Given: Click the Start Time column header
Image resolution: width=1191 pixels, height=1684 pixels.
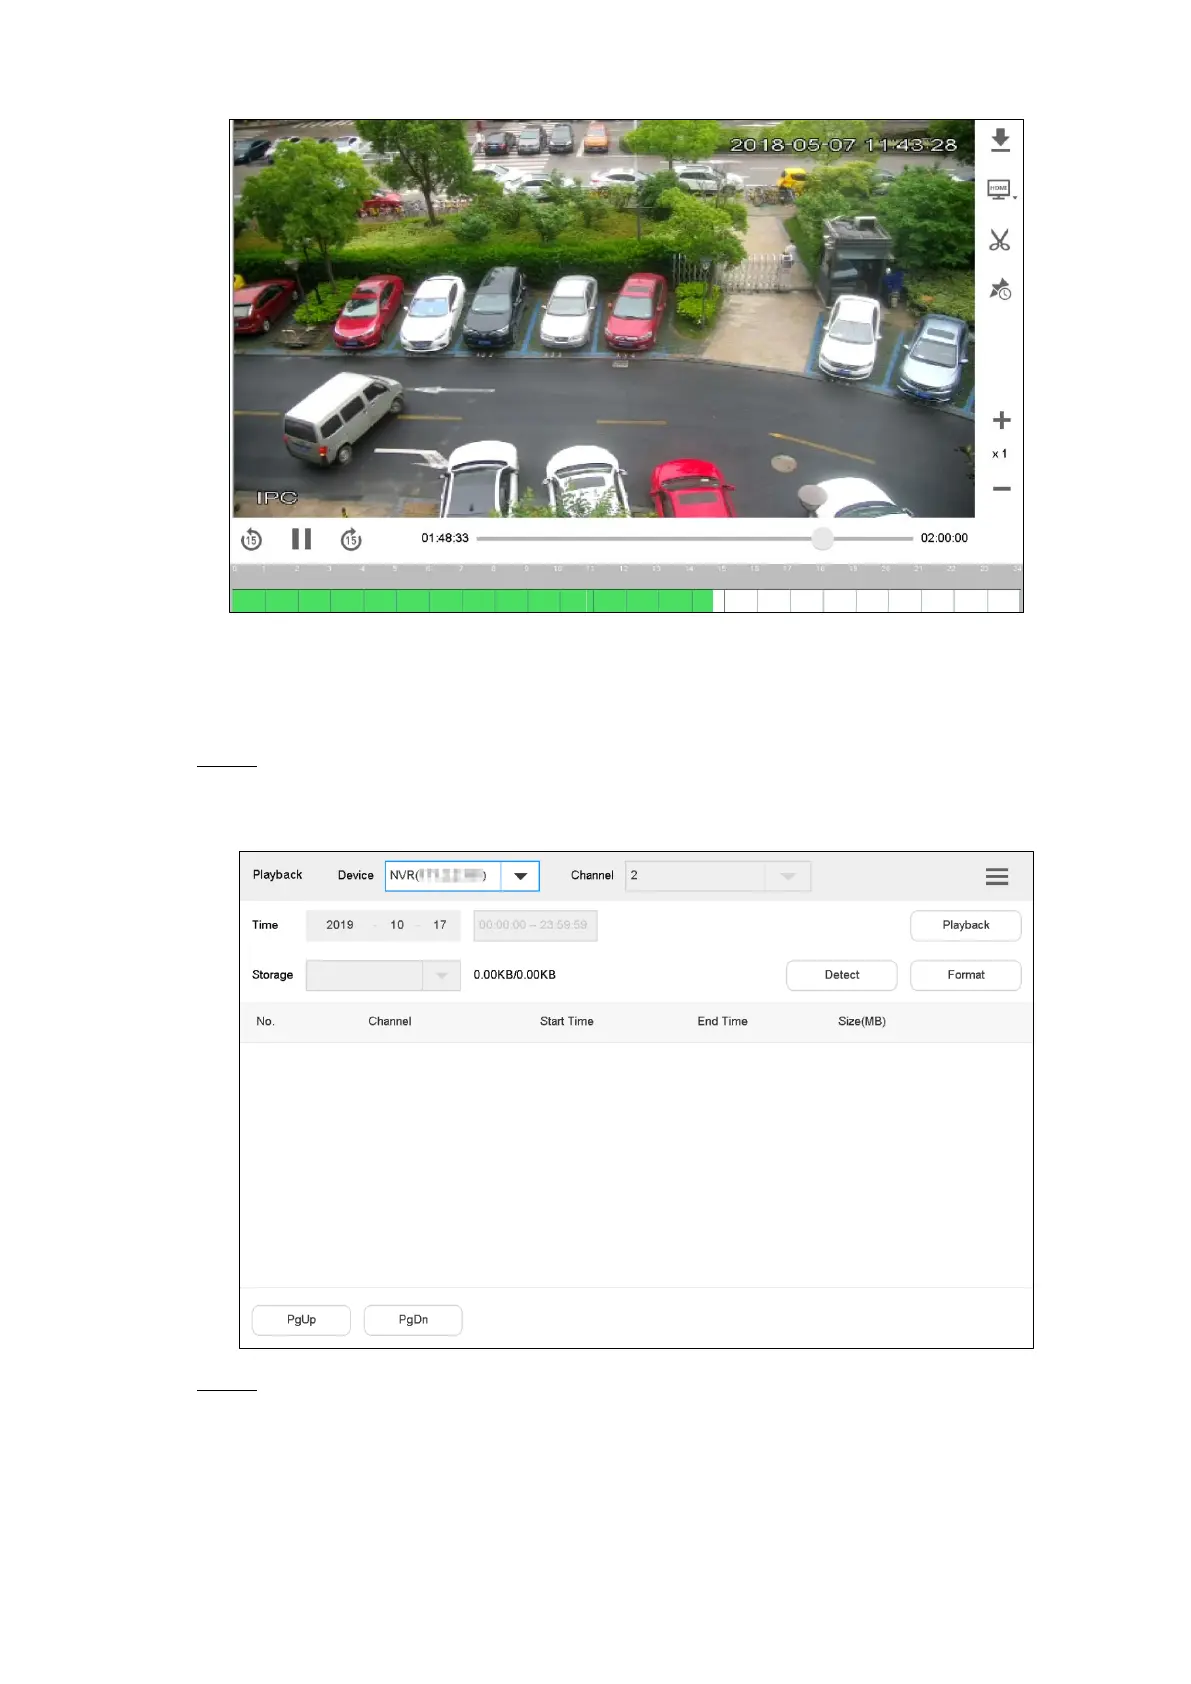Looking at the screenshot, I should point(567,1021).
